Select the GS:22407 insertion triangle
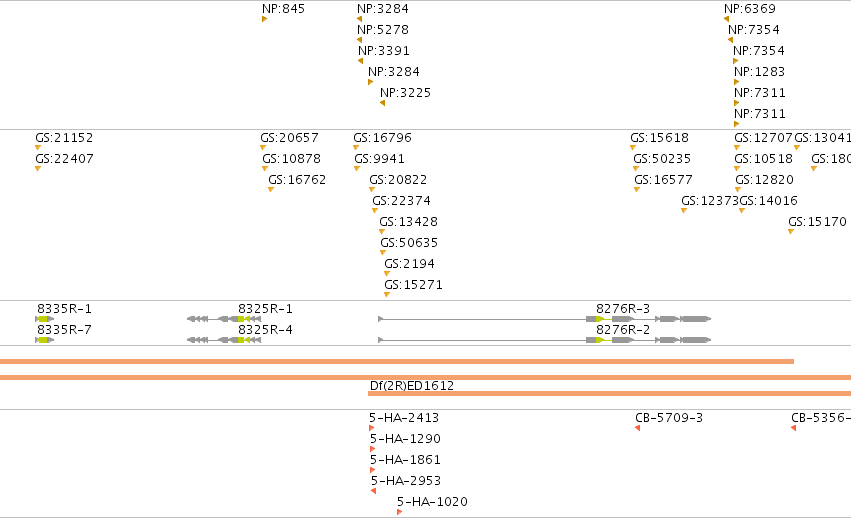The height and width of the screenshot is (518, 851). coord(37,169)
